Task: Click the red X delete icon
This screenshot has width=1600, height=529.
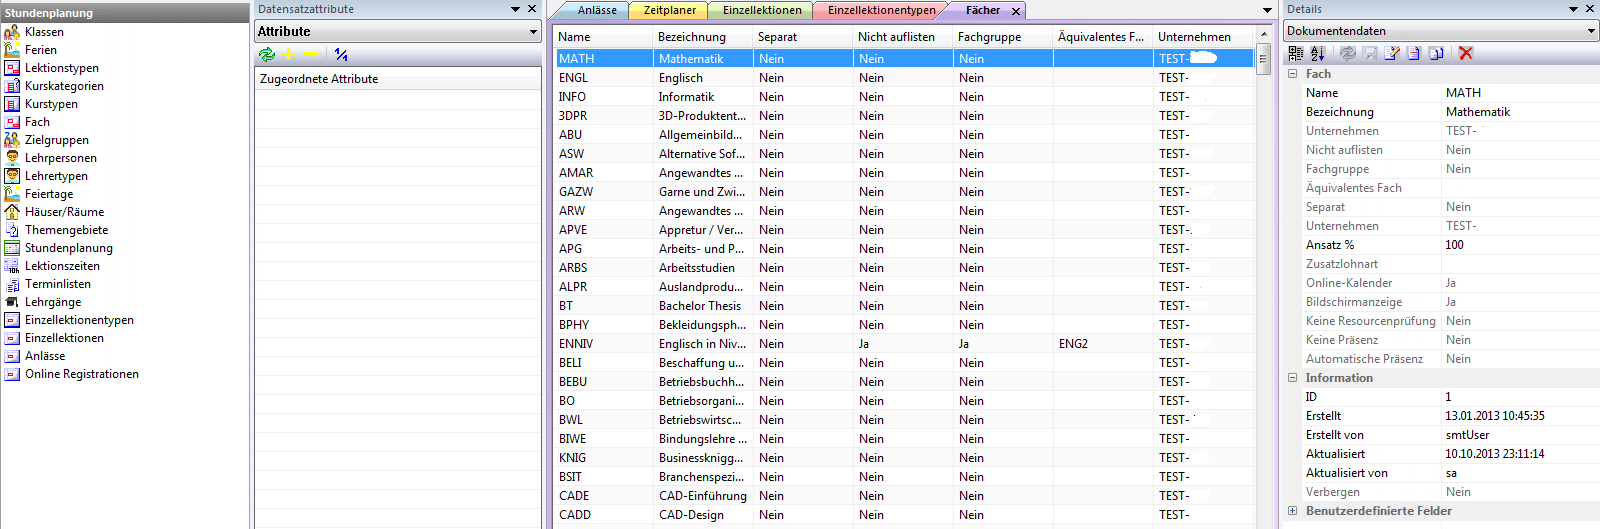Action: [x=1466, y=54]
